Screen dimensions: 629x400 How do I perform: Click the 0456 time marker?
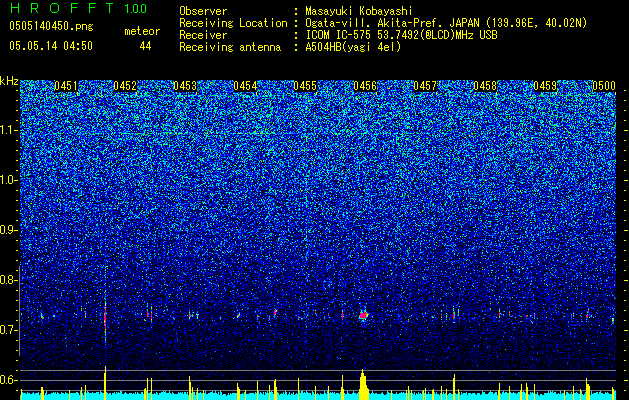point(365,86)
